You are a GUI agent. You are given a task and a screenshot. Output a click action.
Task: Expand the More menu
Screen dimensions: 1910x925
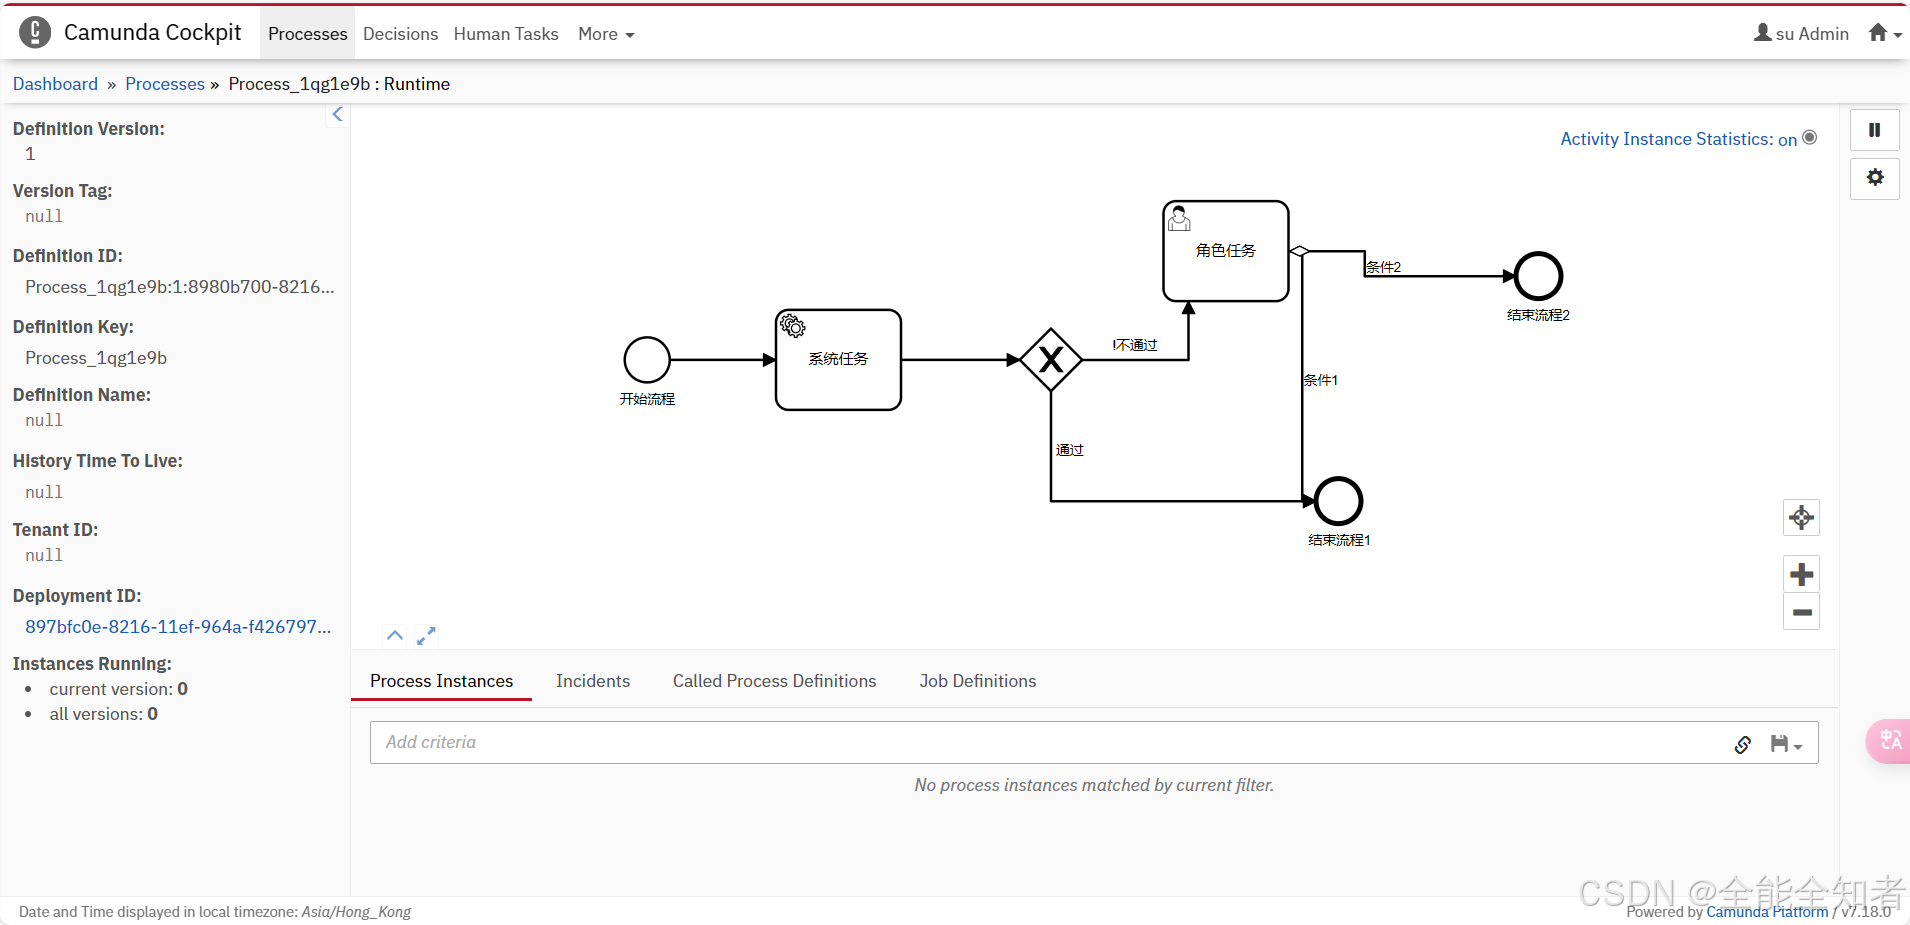tap(606, 34)
